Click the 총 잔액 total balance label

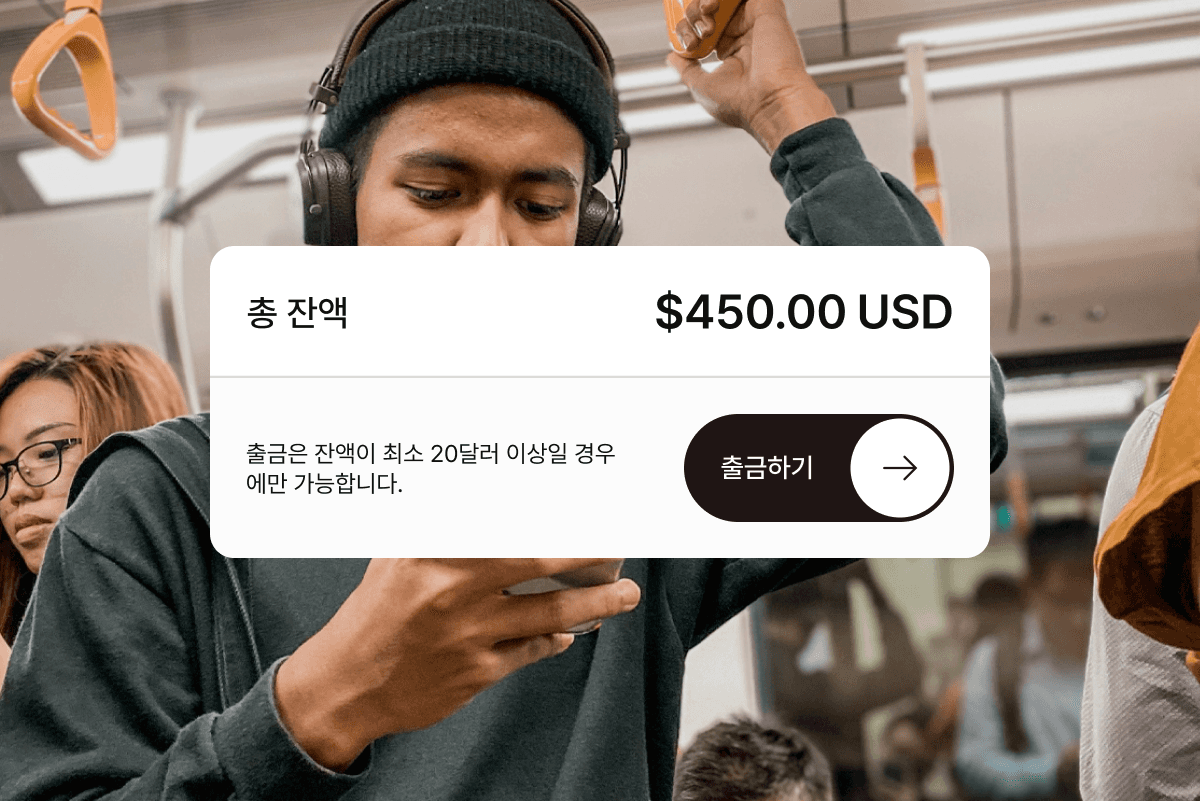pos(297,313)
